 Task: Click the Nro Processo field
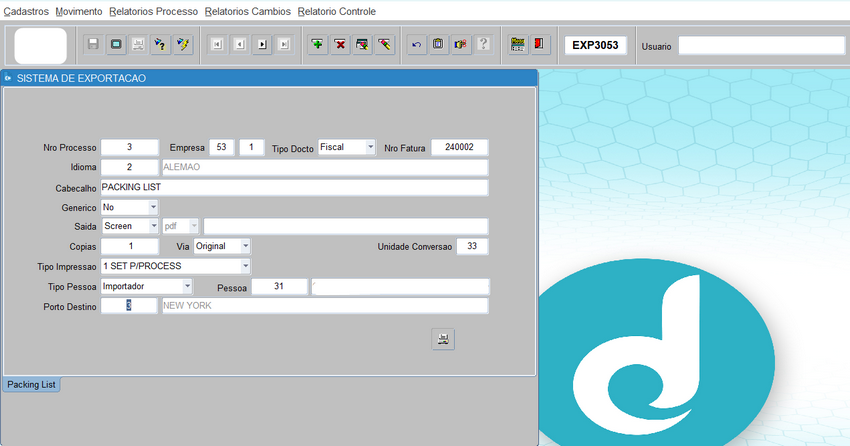point(130,147)
